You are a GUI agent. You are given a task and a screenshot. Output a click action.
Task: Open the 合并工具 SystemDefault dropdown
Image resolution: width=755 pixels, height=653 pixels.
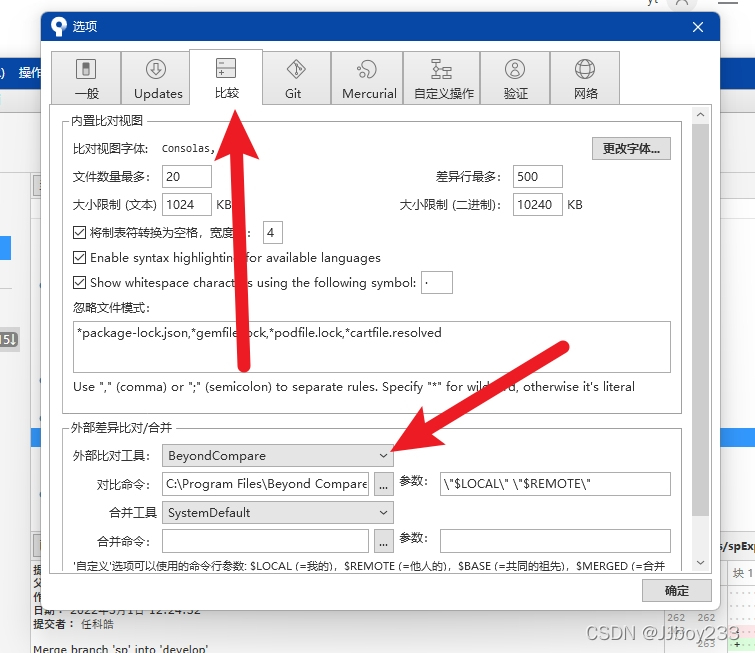(x=278, y=513)
